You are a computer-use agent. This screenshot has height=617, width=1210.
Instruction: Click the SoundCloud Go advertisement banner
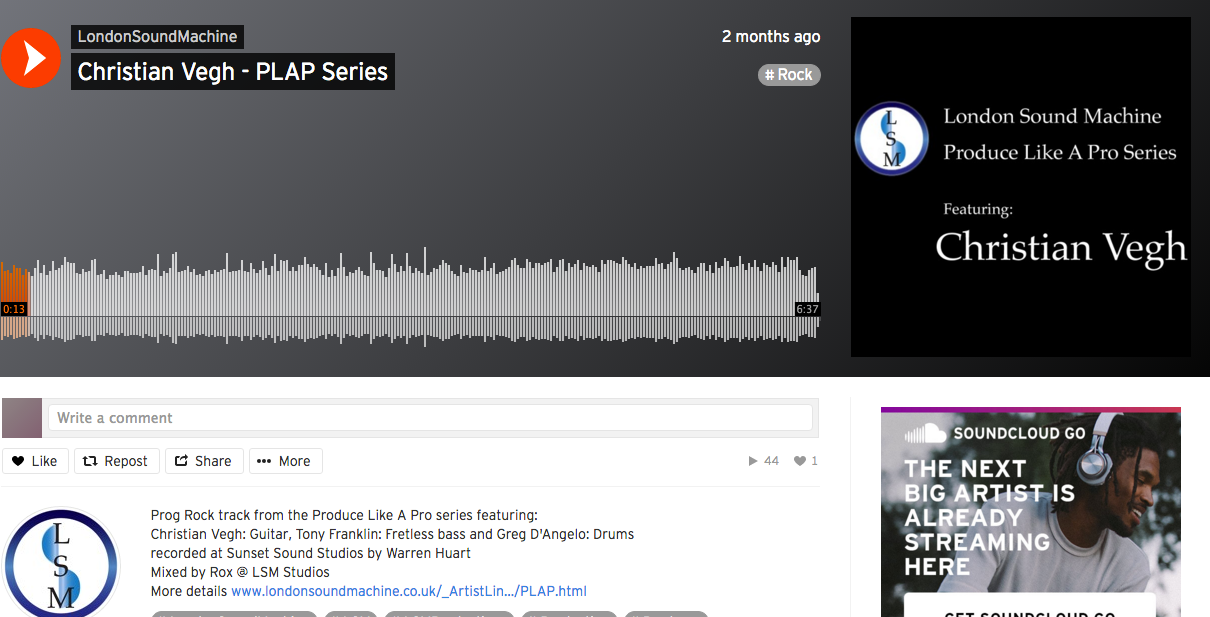[x=1031, y=512]
